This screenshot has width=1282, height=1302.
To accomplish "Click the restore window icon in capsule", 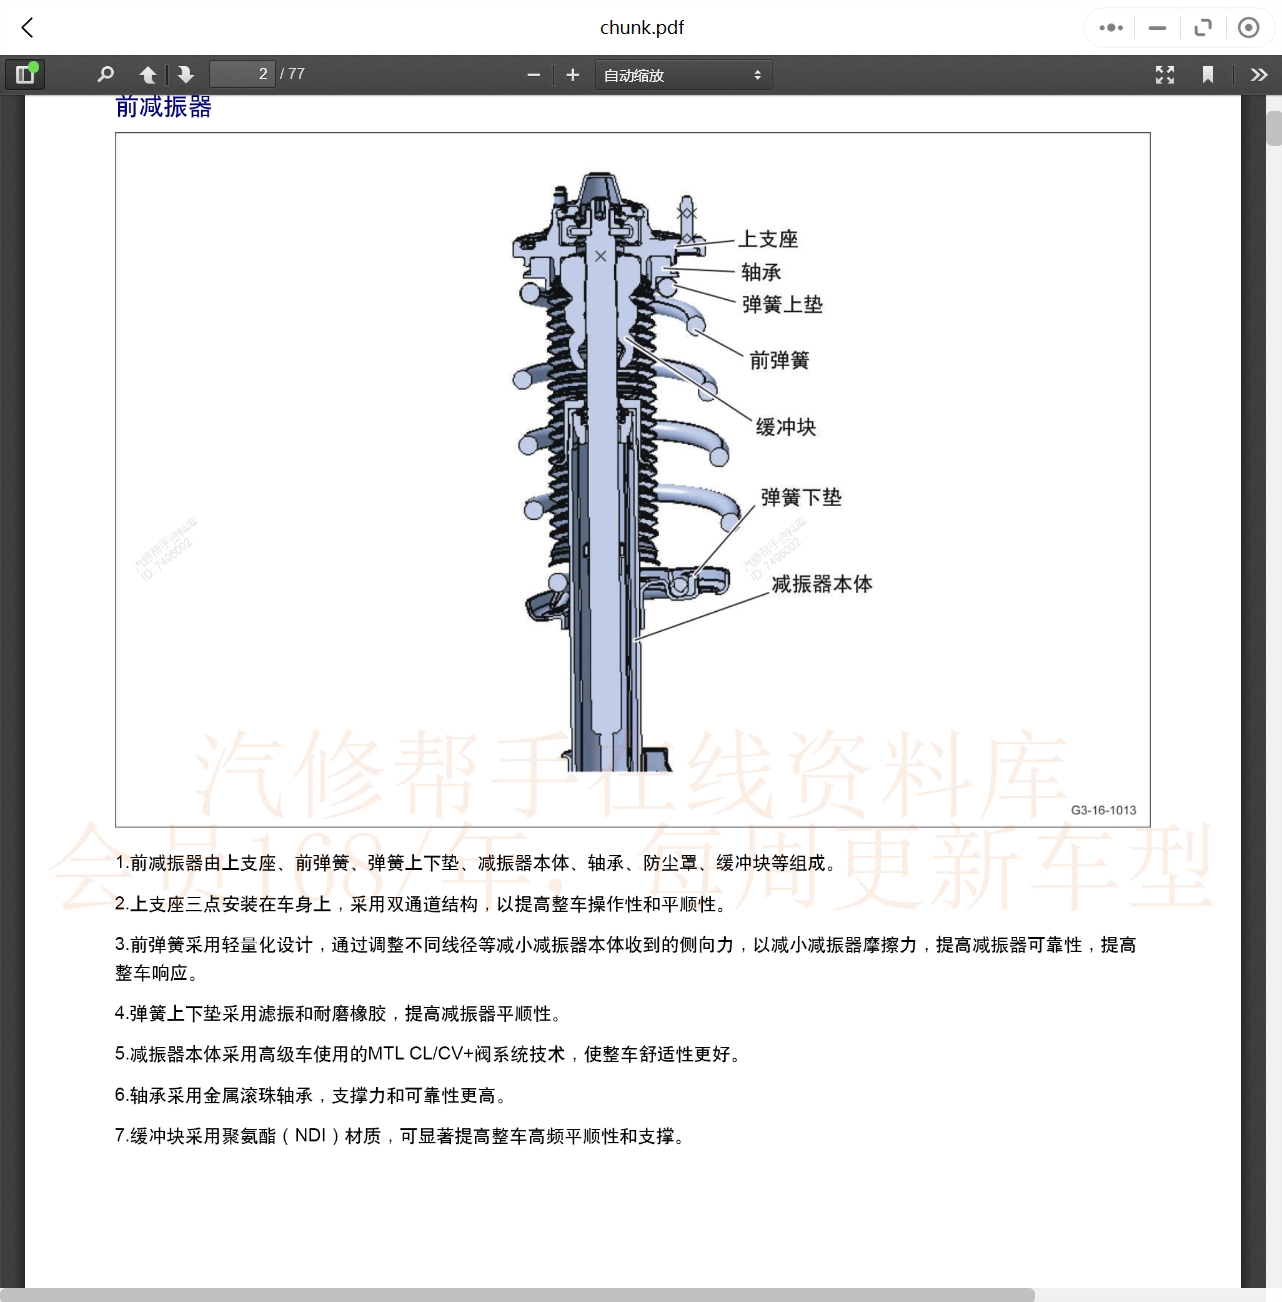I will coord(1203,28).
